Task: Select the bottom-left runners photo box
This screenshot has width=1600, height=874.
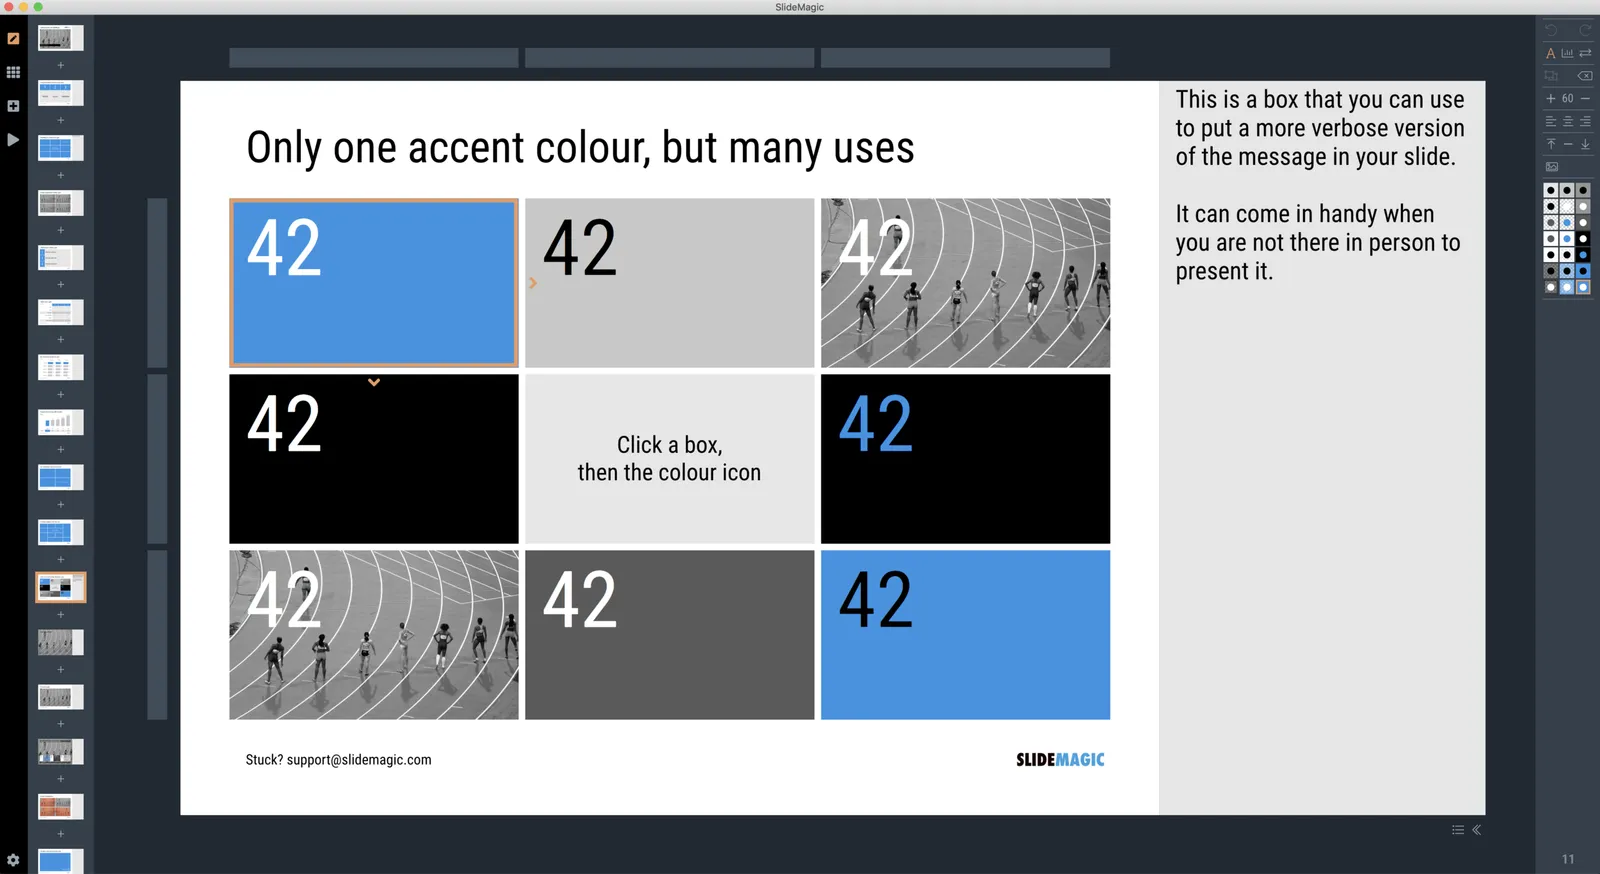Action: pos(374,635)
